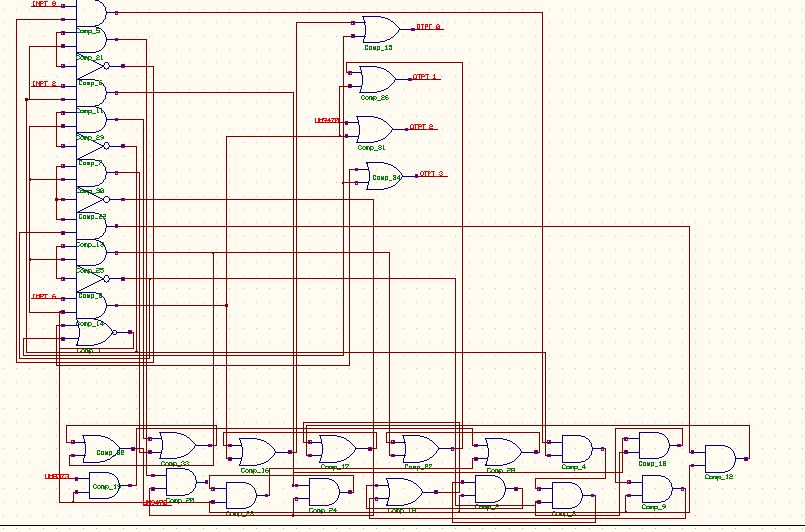Select the NOR gate in the left column
The width and height of the screenshot is (805, 532).
[x=95, y=332]
